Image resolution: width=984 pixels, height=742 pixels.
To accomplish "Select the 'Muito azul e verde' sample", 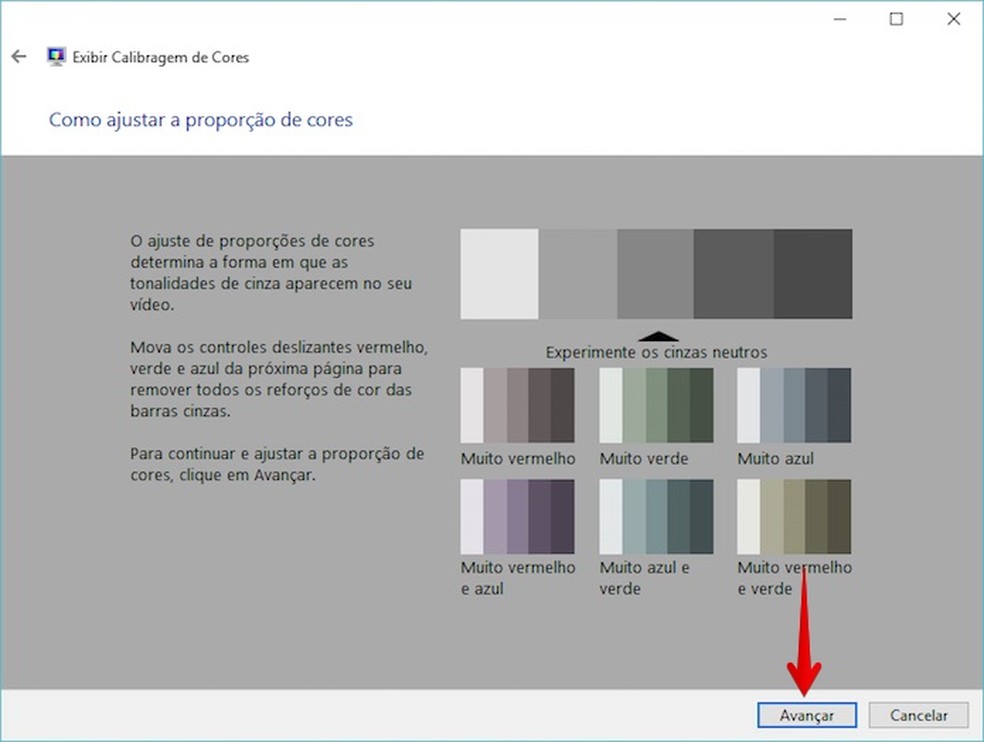I will (x=655, y=516).
